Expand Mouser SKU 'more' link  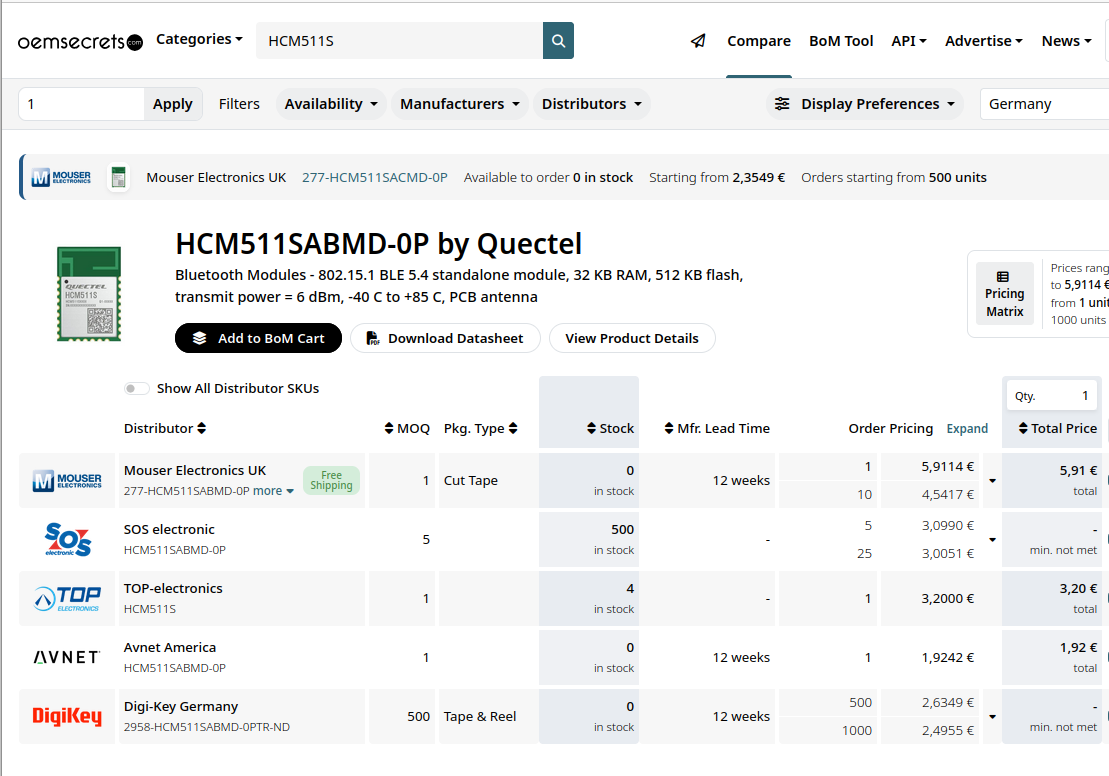pos(273,491)
